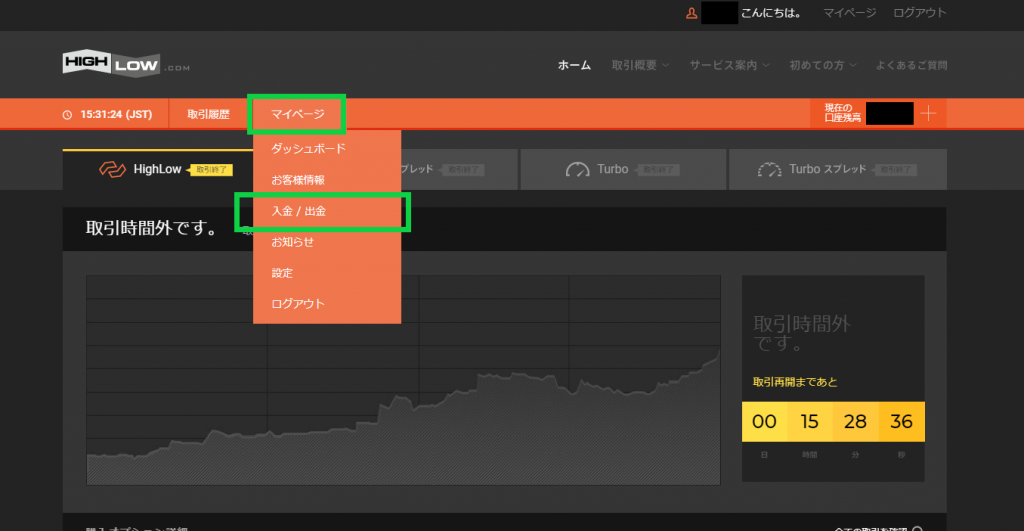The width and height of the screenshot is (1024, 531).
Task: Click the Turbo gauge icon
Action: tap(577, 170)
